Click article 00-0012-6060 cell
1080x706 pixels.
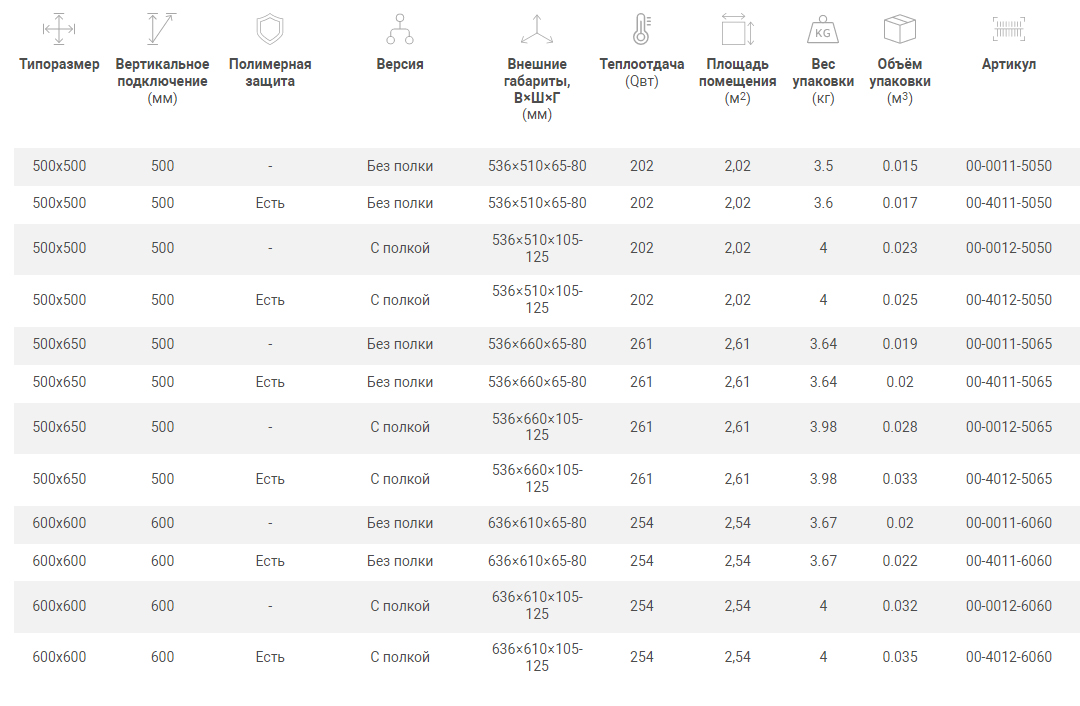pos(1009,606)
